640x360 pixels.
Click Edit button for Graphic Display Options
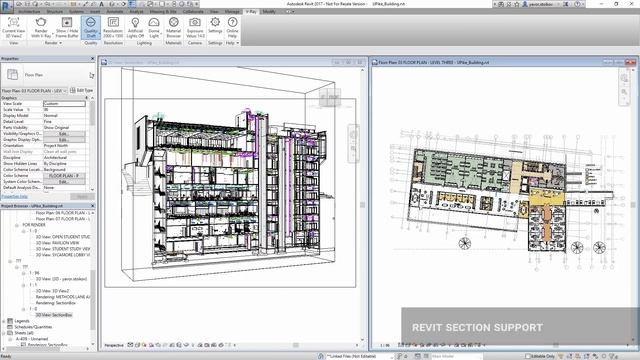[x=64, y=140]
